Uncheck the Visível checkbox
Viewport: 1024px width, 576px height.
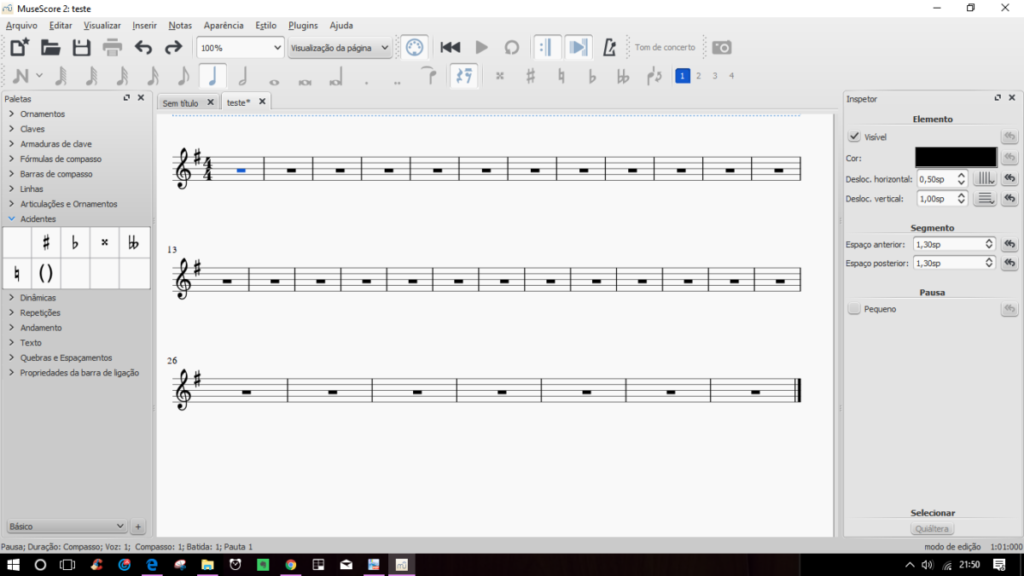(854, 137)
